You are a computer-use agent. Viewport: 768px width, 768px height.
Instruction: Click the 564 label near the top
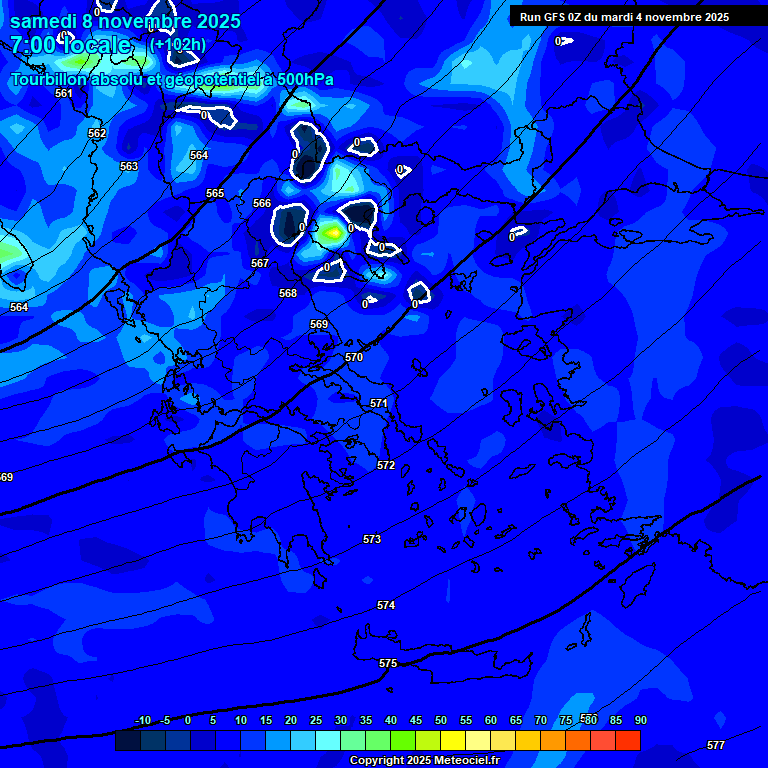coord(199,155)
